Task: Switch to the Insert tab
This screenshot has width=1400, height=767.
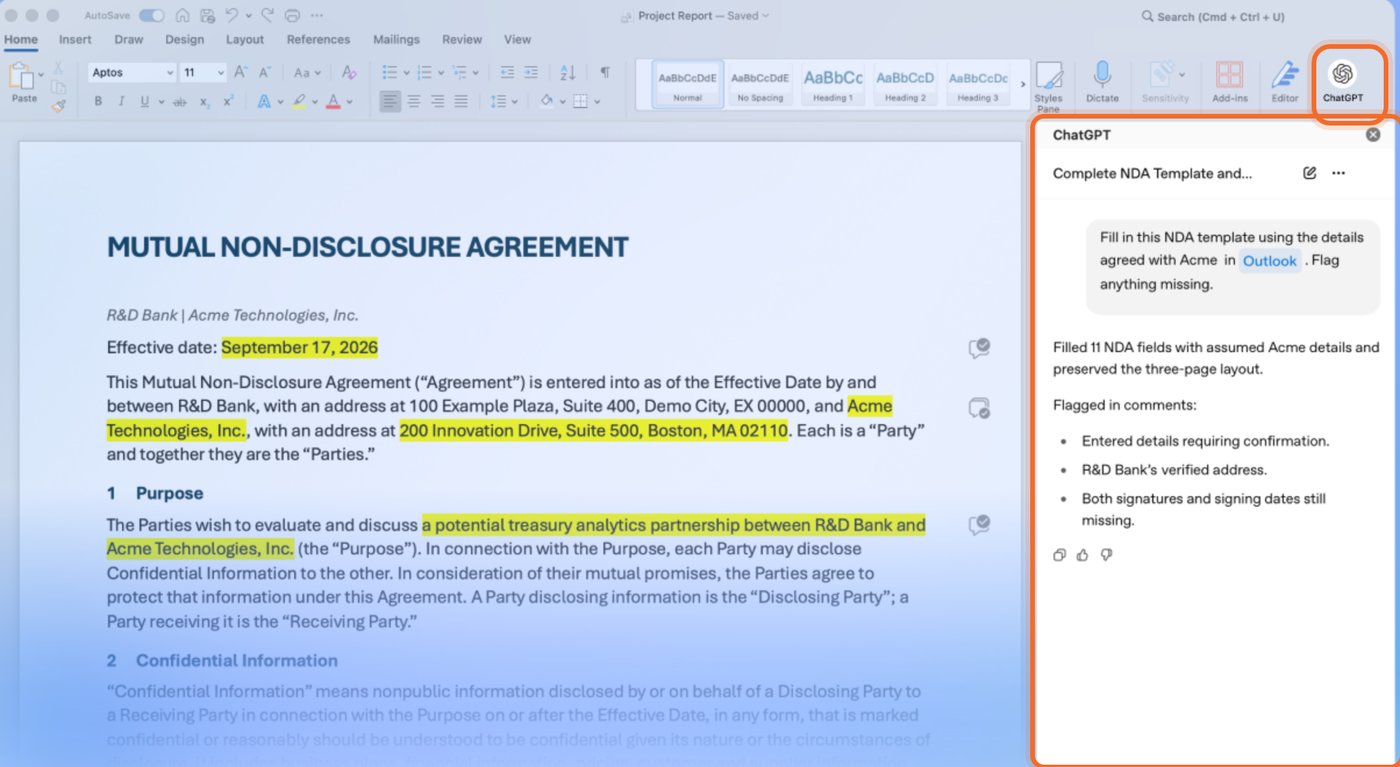Action: tap(75, 40)
